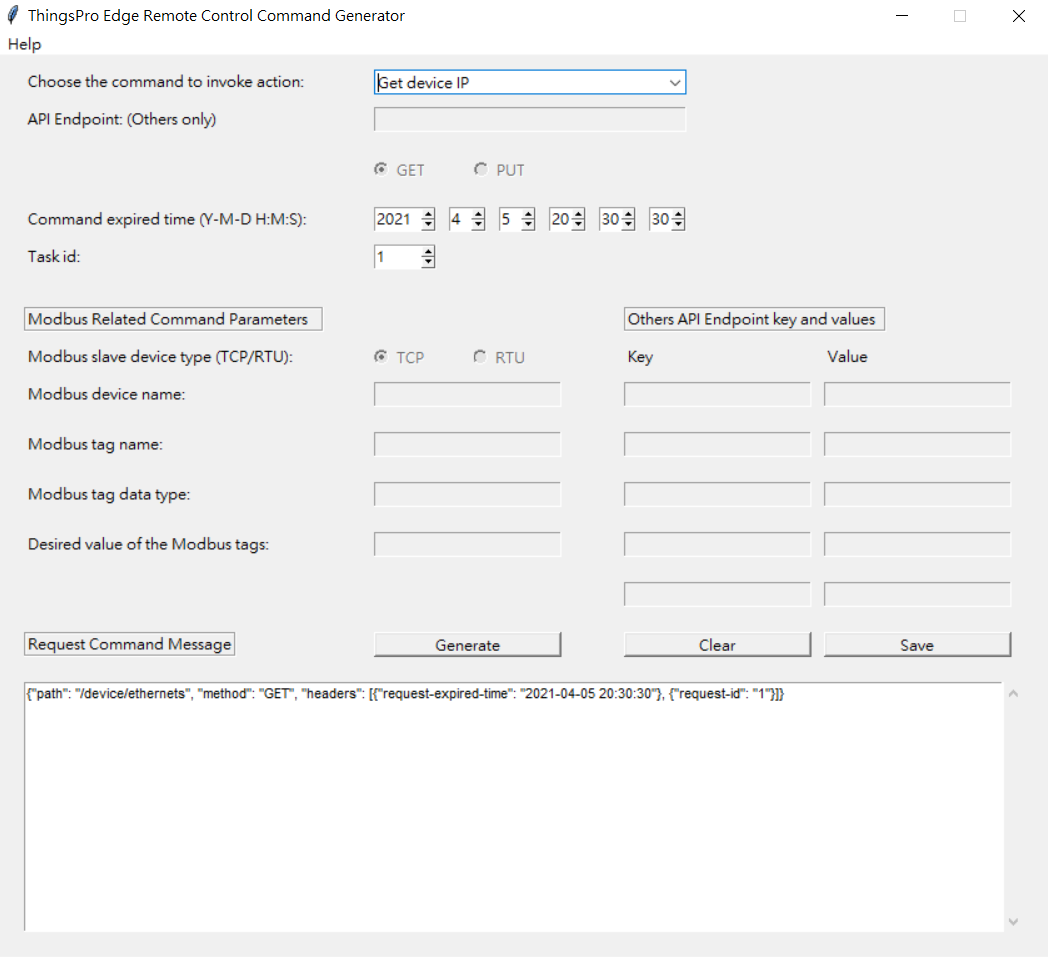Click the Modbus tag data type field

(x=467, y=495)
